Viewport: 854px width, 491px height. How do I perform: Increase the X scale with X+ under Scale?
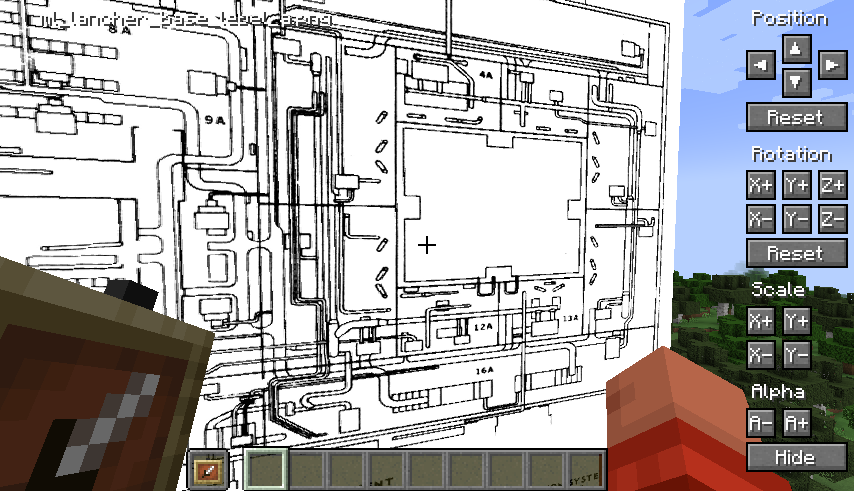tap(761, 321)
